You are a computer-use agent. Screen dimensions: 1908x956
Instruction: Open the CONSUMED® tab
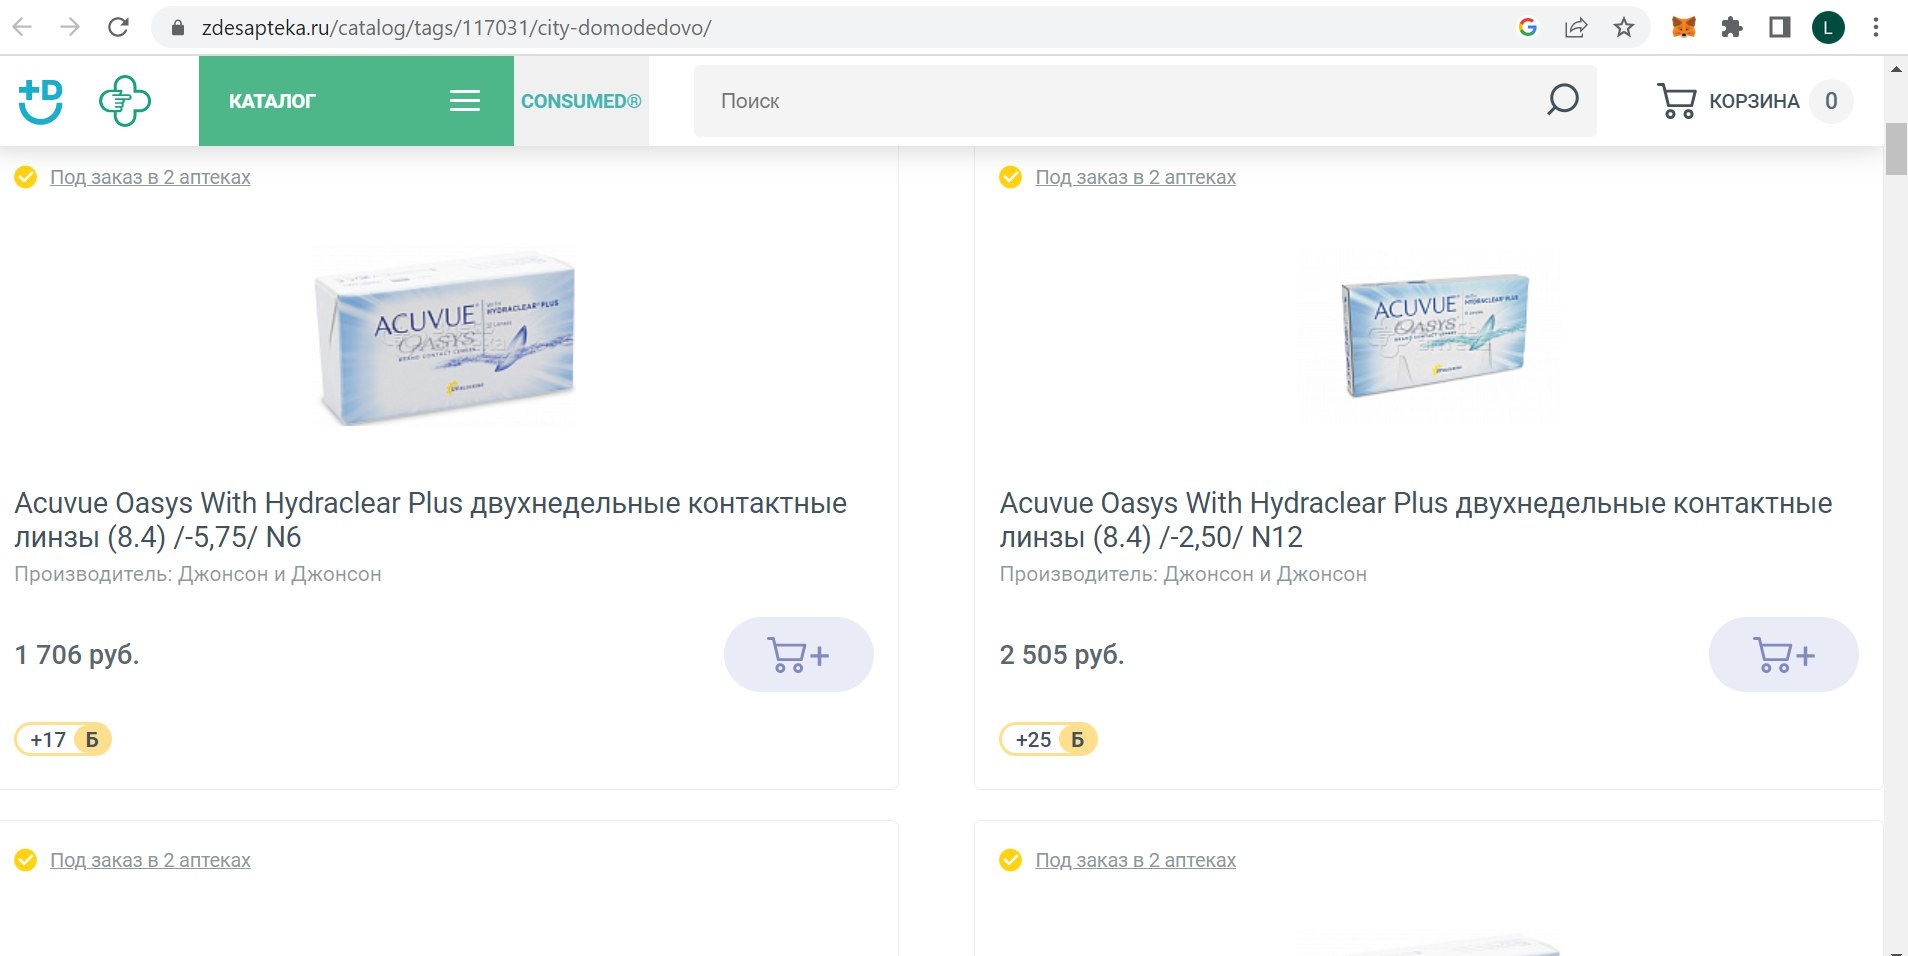coord(581,101)
